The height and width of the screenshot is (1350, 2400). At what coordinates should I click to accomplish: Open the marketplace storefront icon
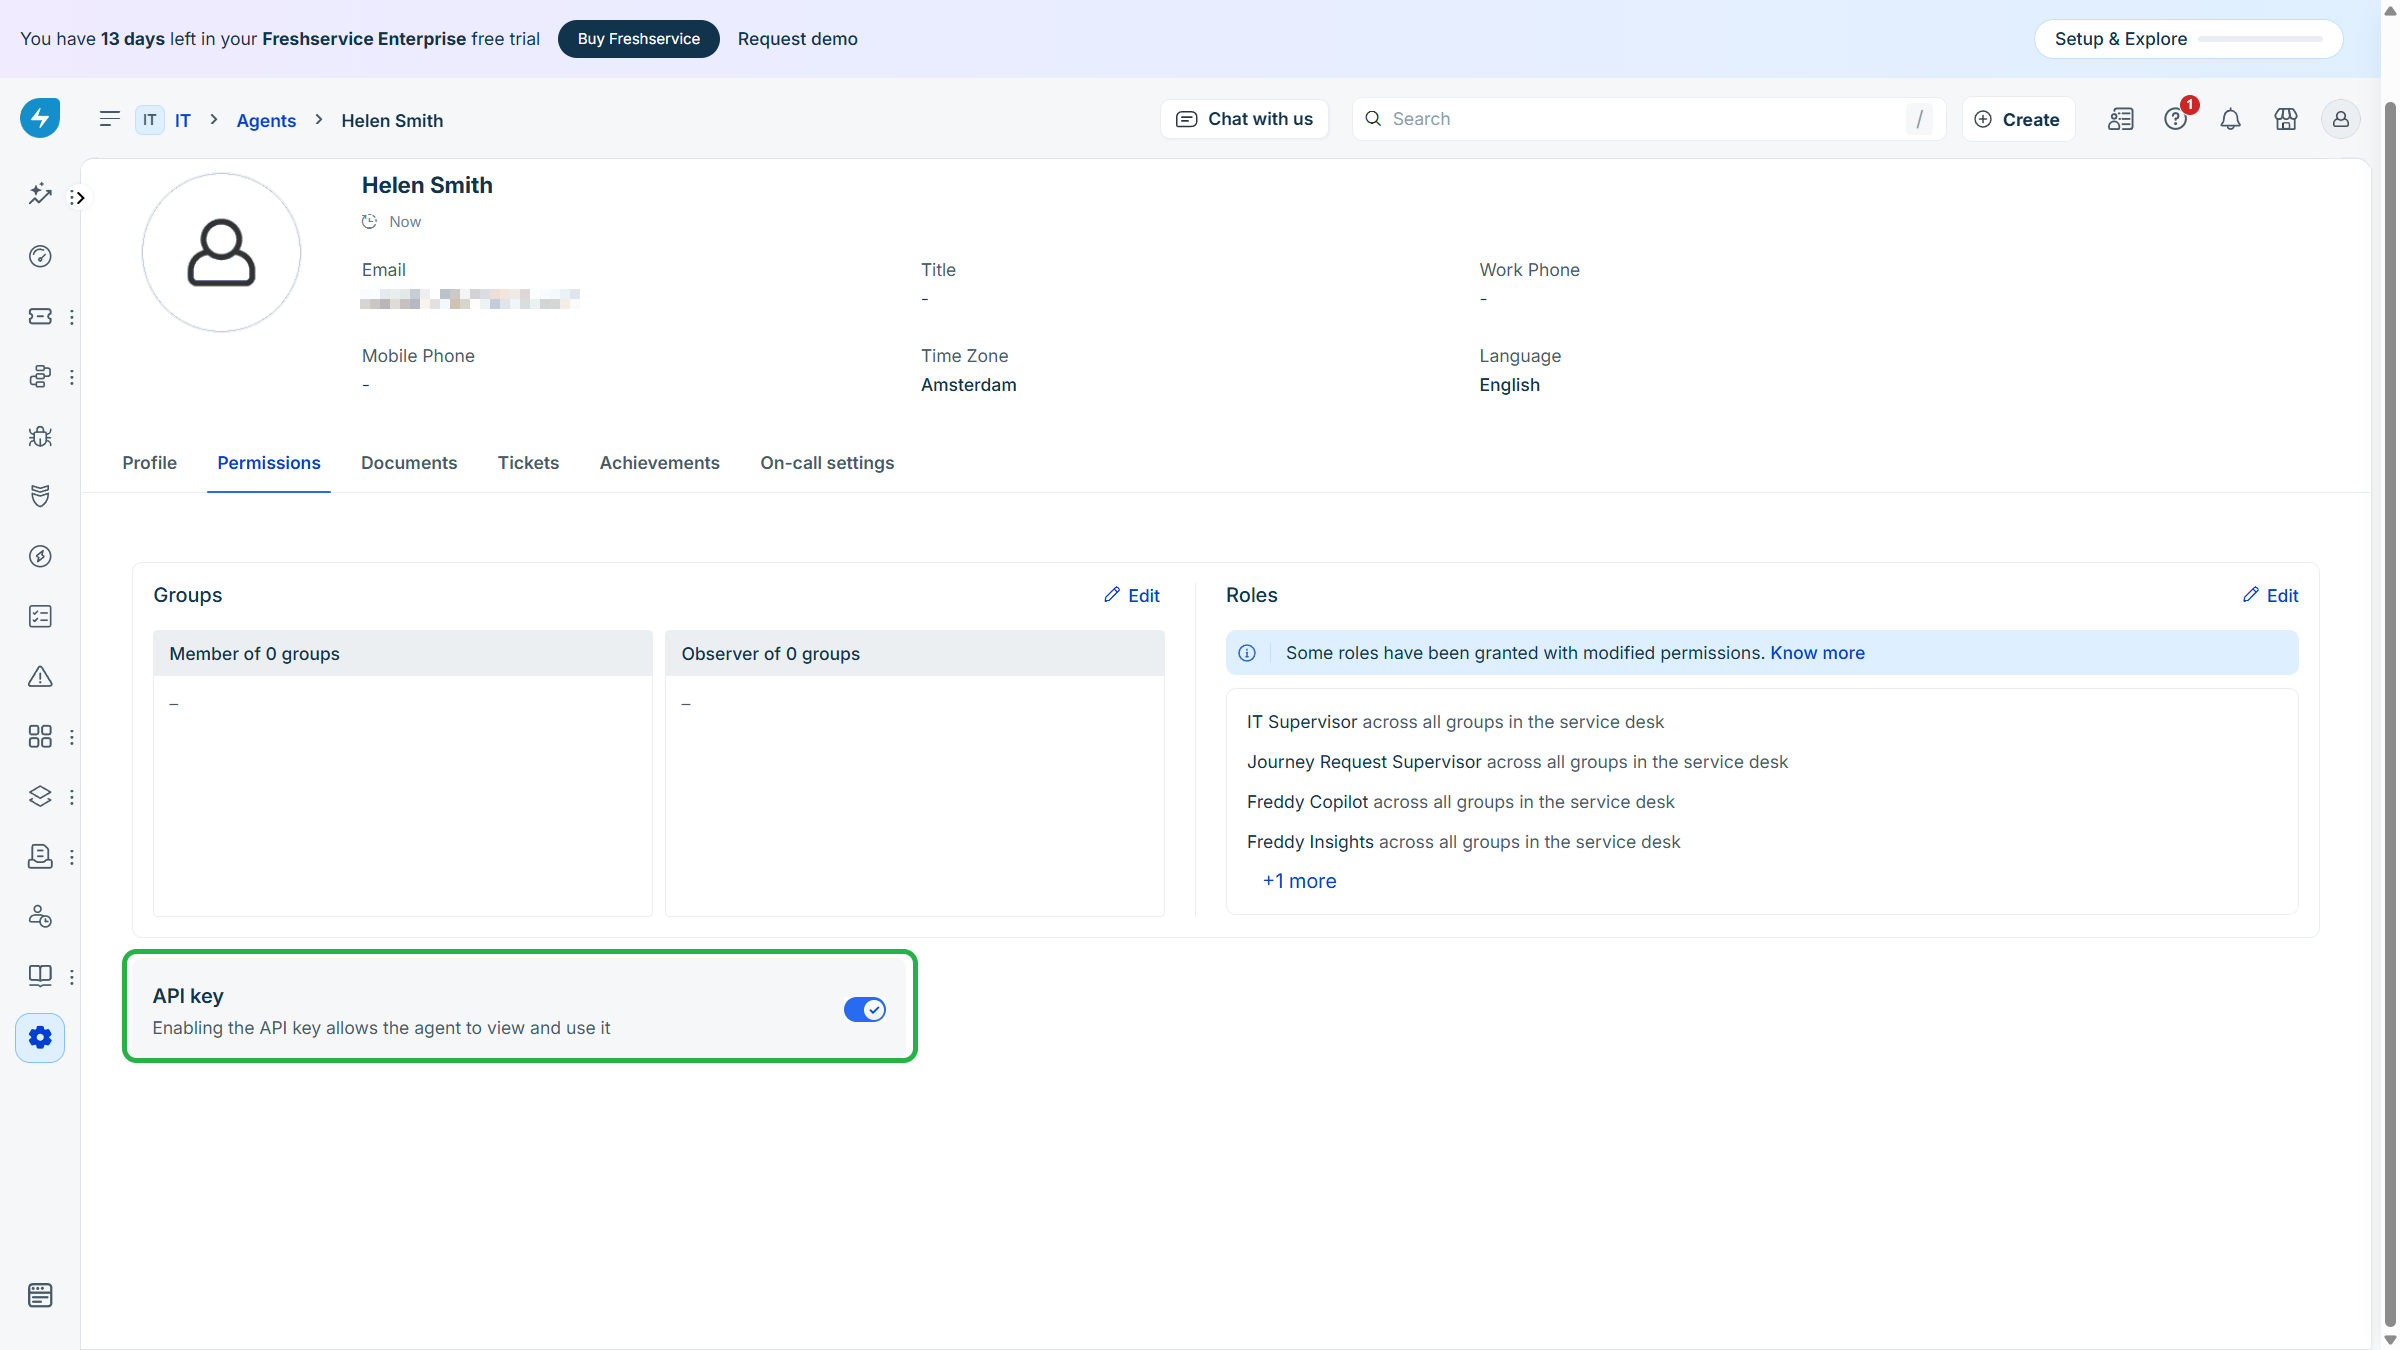tap(2286, 119)
